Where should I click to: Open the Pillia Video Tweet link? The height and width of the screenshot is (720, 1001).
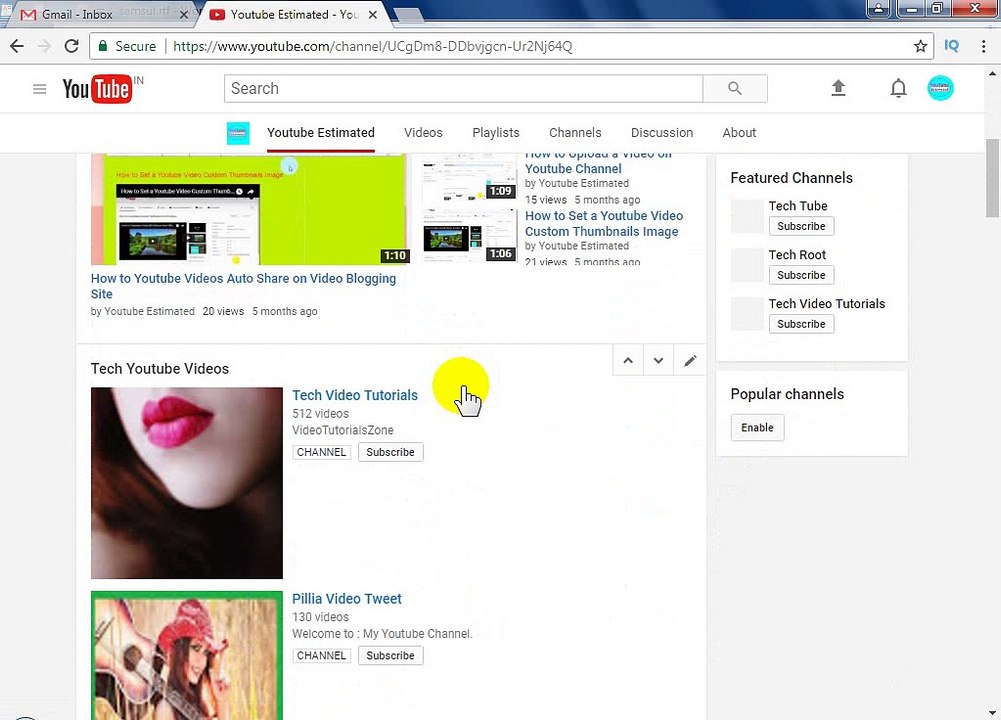pyautogui.click(x=347, y=599)
